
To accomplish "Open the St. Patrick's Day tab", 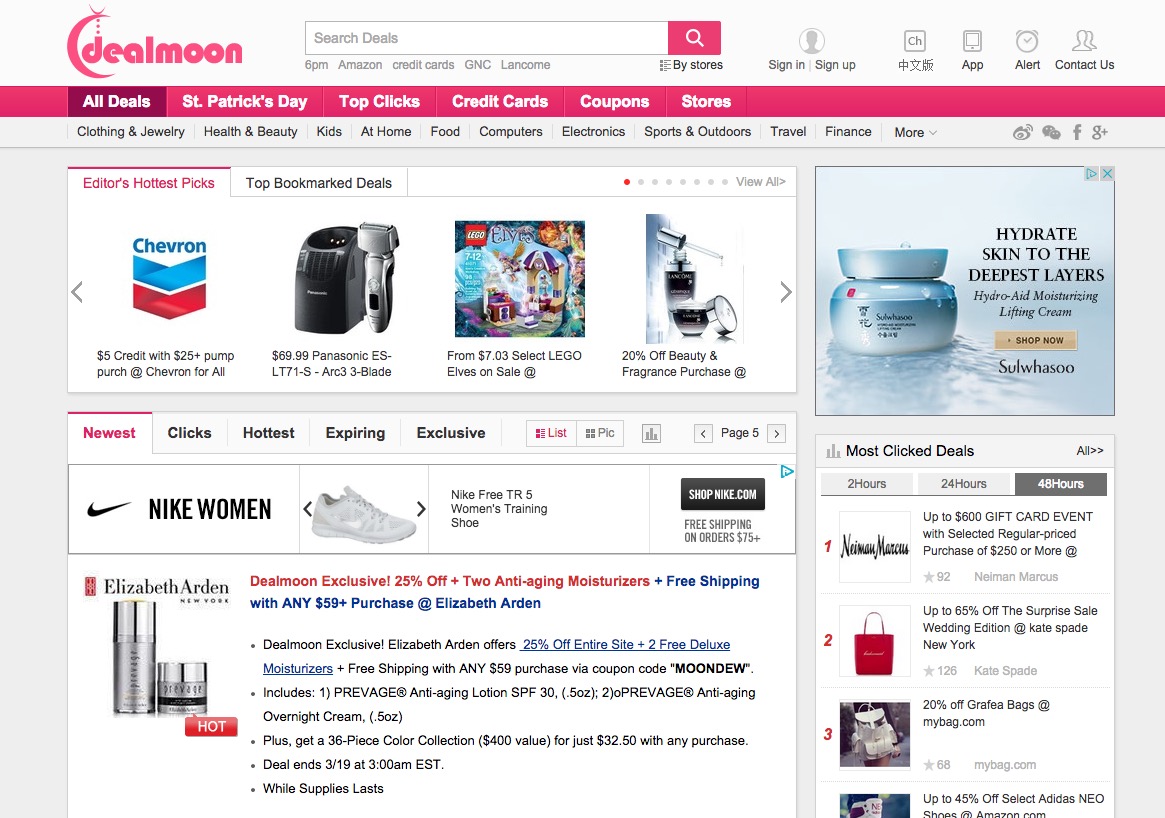I will [244, 102].
